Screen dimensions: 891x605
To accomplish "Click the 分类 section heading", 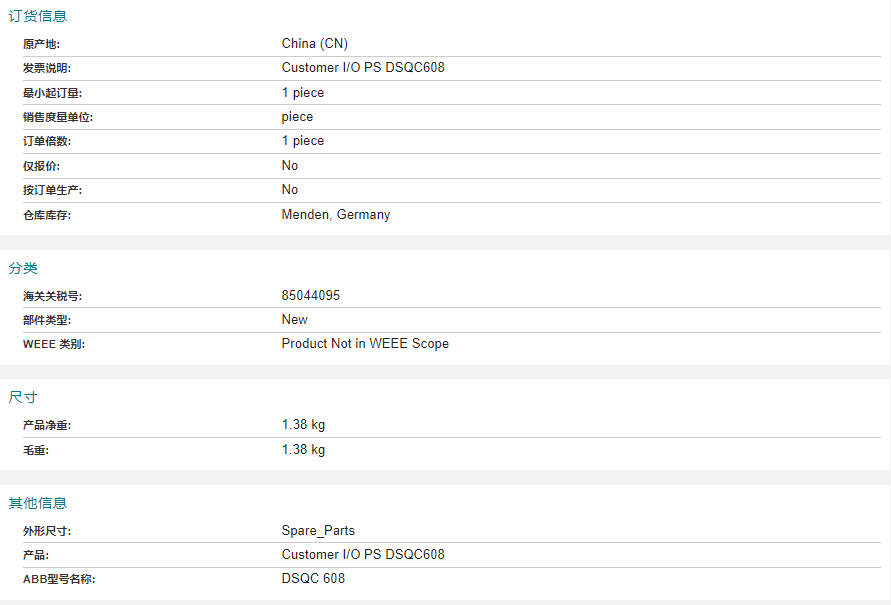I will pos(23,268).
